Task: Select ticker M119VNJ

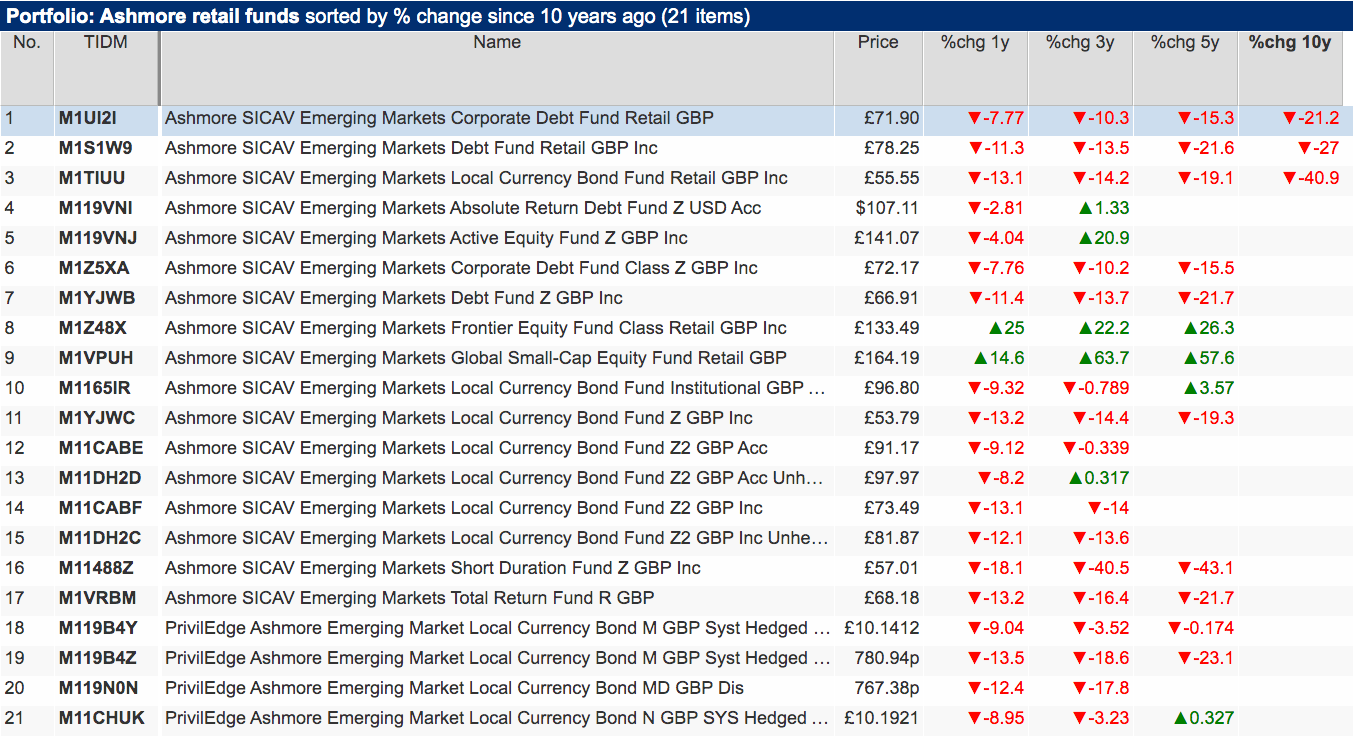Action: click(97, 238)
